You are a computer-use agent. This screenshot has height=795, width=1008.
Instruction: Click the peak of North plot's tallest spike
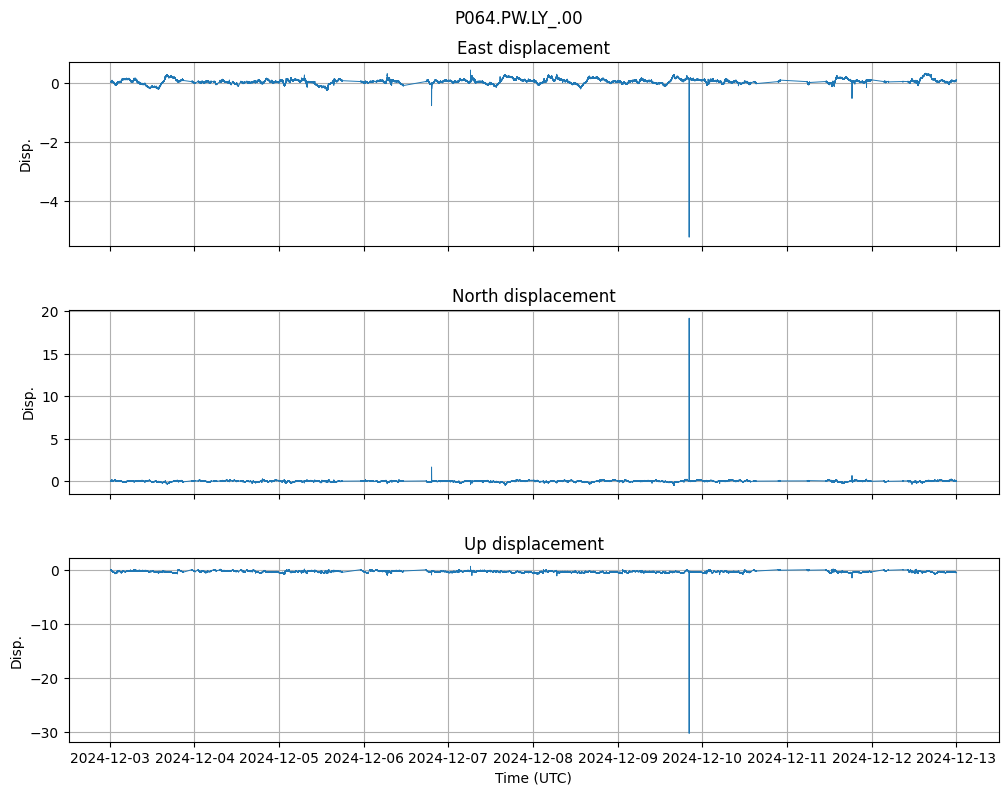click(x=689, y=319)
